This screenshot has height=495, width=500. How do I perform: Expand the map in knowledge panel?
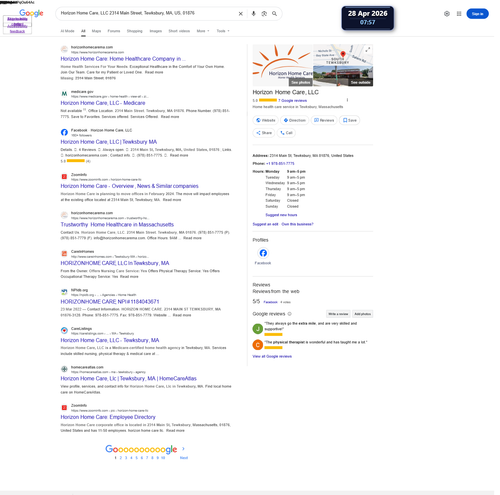coord(367,50)
